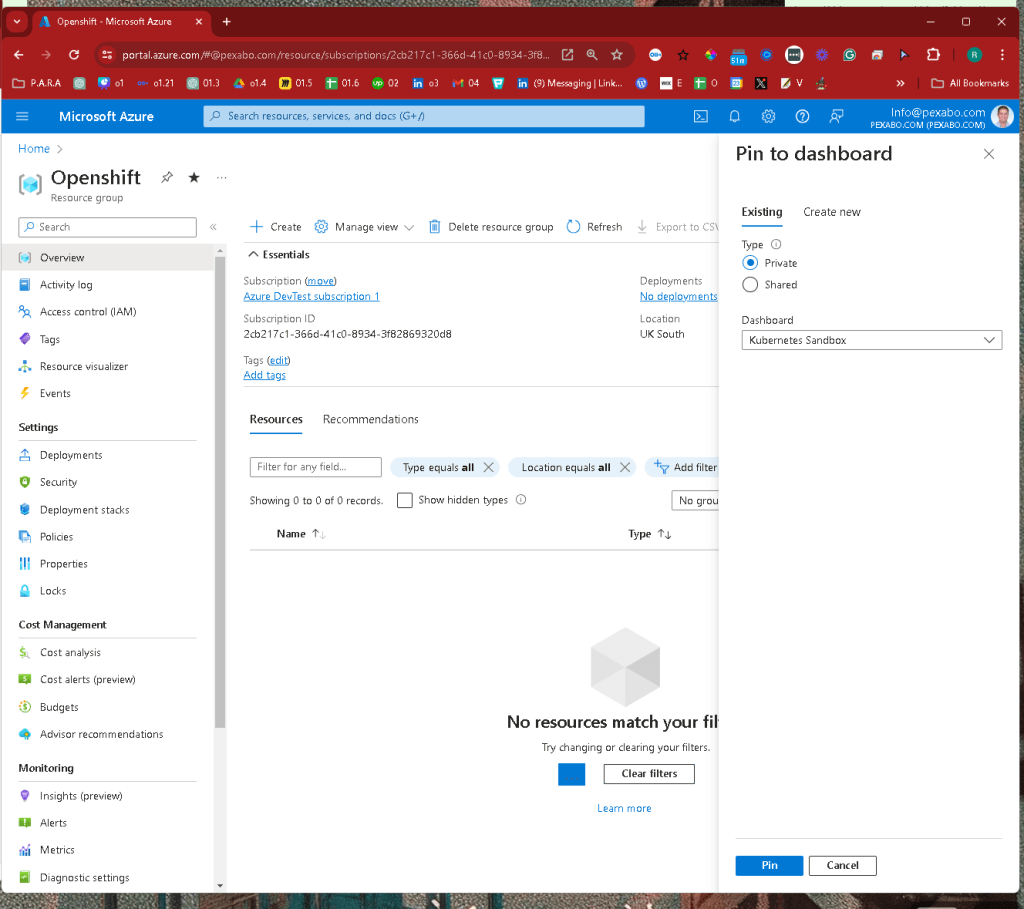Remove the Type equals all filter
The image size is (1024, 909).
click(488, 468)
